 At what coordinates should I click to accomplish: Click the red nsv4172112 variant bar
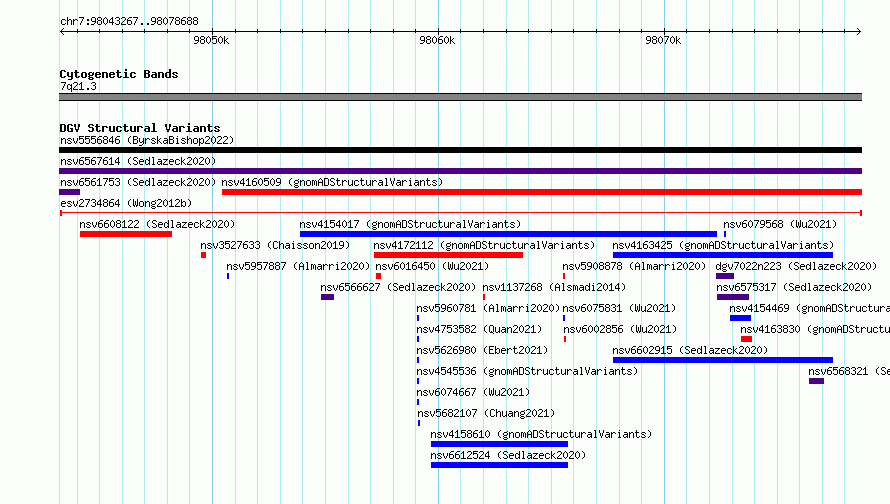[448, 255]
